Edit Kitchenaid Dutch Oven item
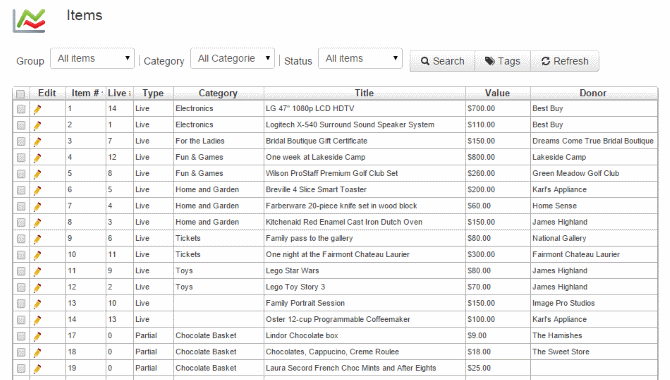 (37, 223)
